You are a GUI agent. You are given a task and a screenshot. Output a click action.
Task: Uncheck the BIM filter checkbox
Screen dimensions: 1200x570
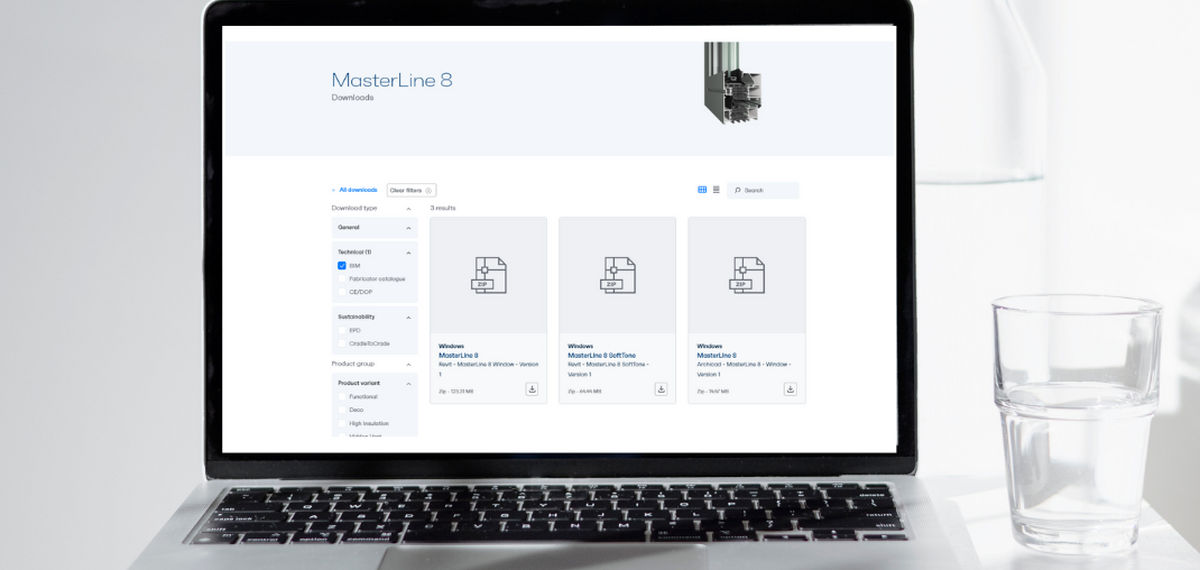(342, 266)
